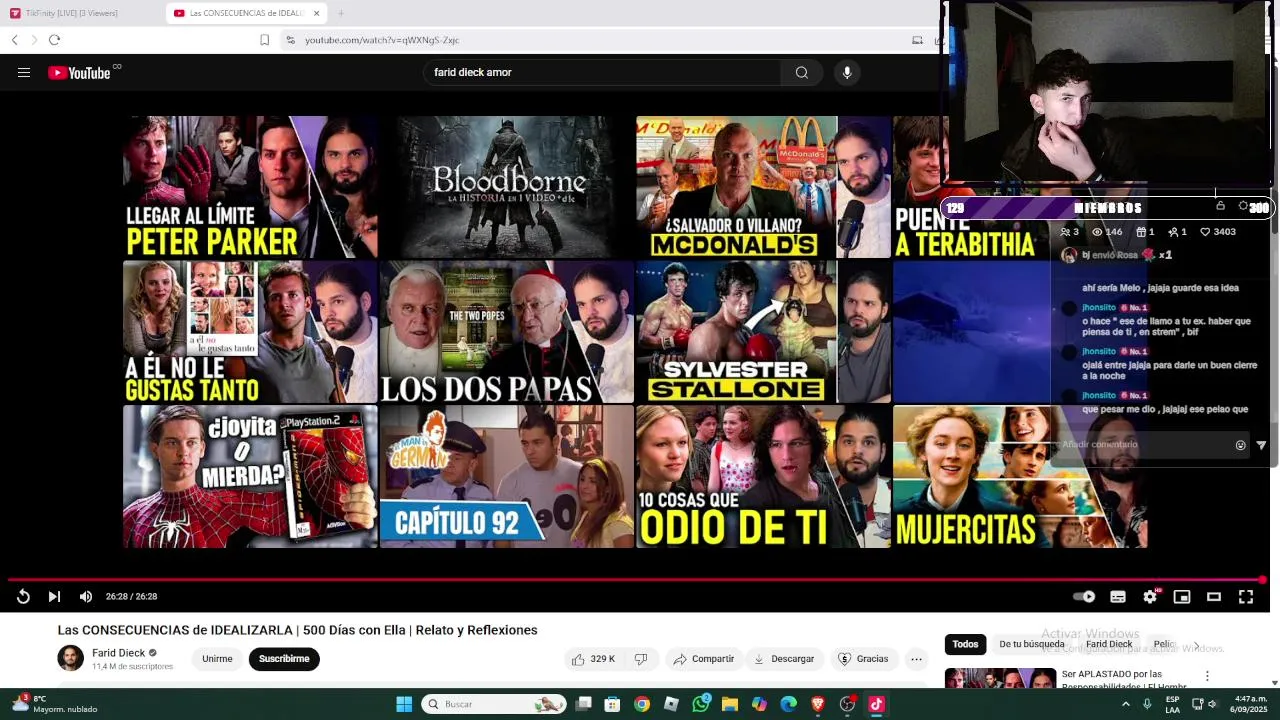Download the video with Descargar
The image size is (1280, 720).
click(x=784, y=659)
